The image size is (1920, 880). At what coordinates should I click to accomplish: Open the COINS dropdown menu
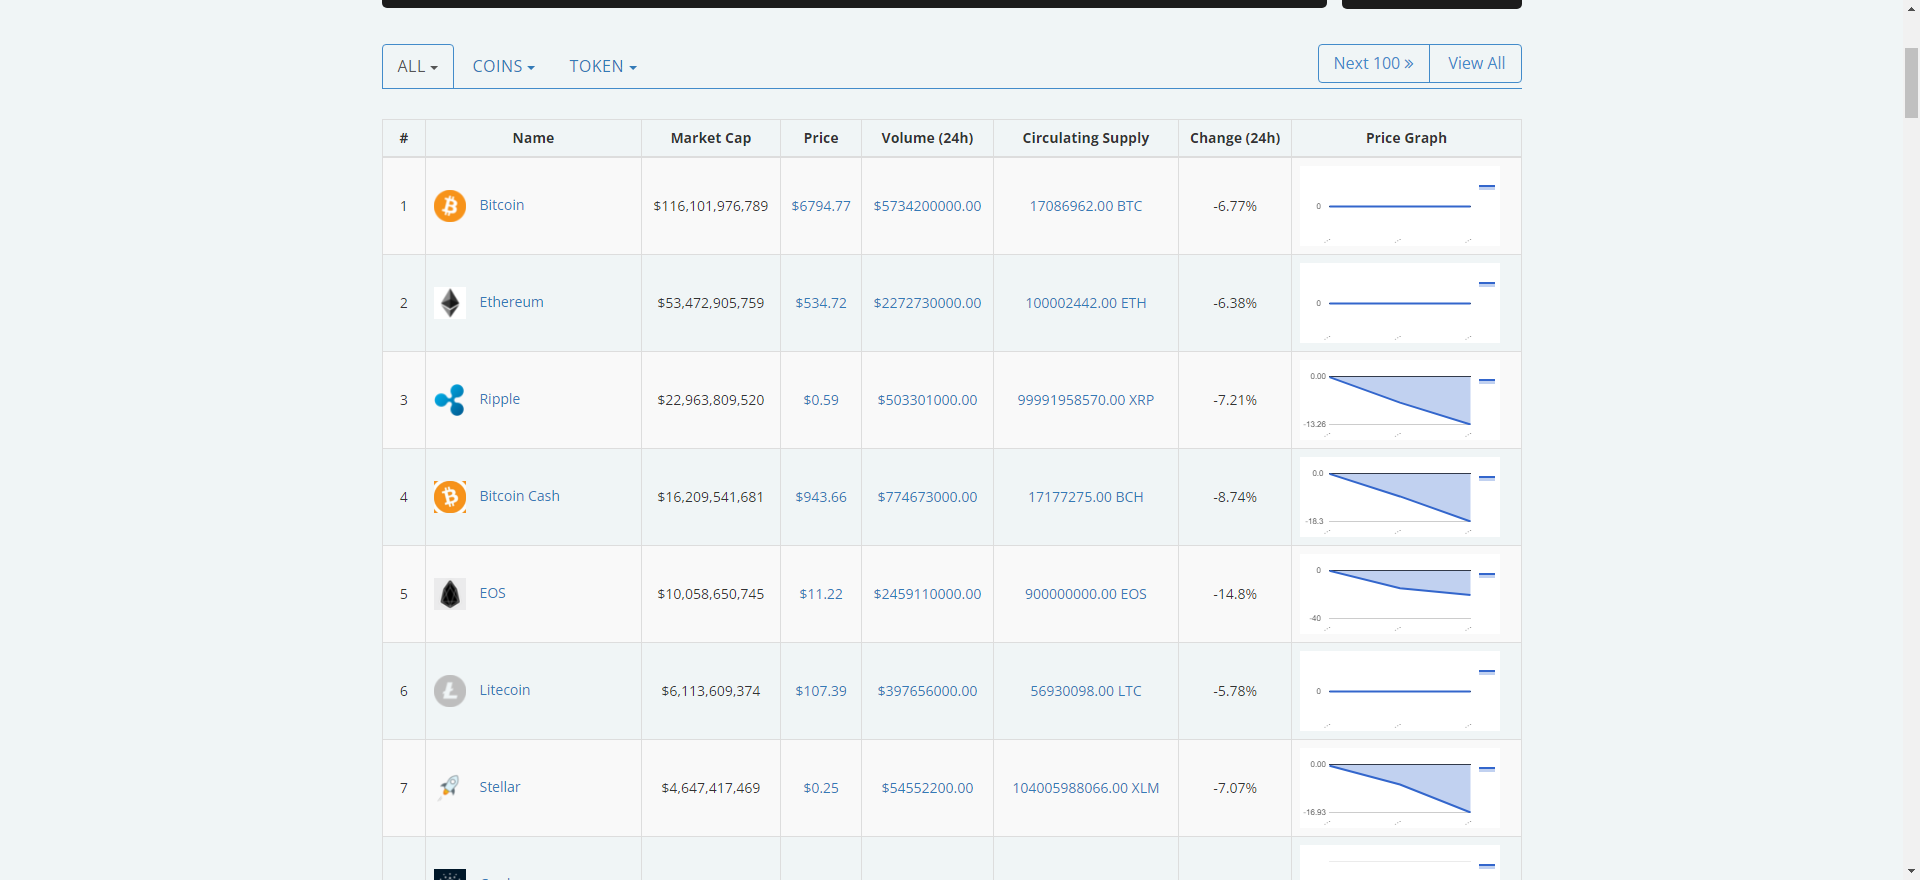coord(503,66)
